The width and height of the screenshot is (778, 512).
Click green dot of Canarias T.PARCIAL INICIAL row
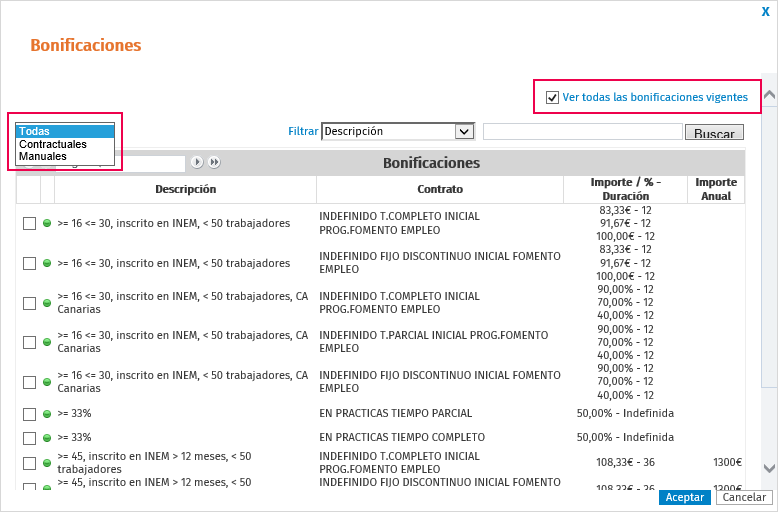click(x=47, y=342)
